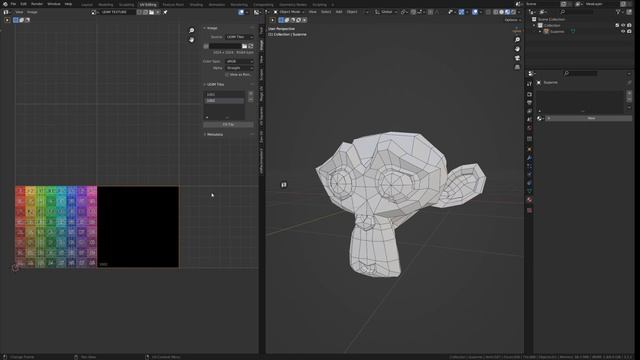
Task: Enable X-ray toggle in viewport header
Action: click(x=489, y=12)
